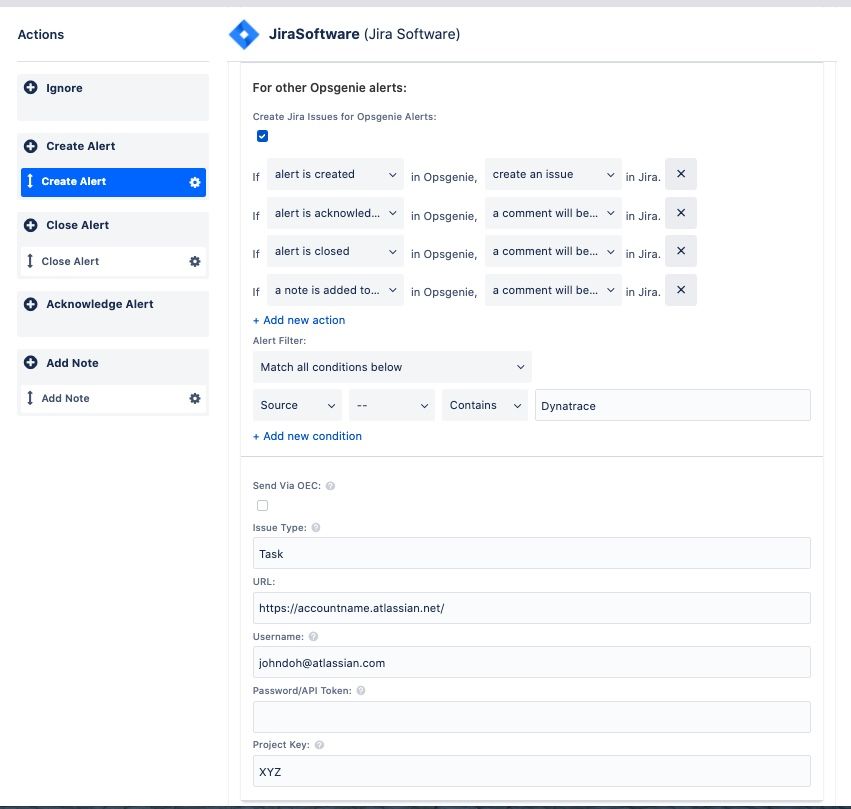Click plus icon beside Add Note heading

31,362
